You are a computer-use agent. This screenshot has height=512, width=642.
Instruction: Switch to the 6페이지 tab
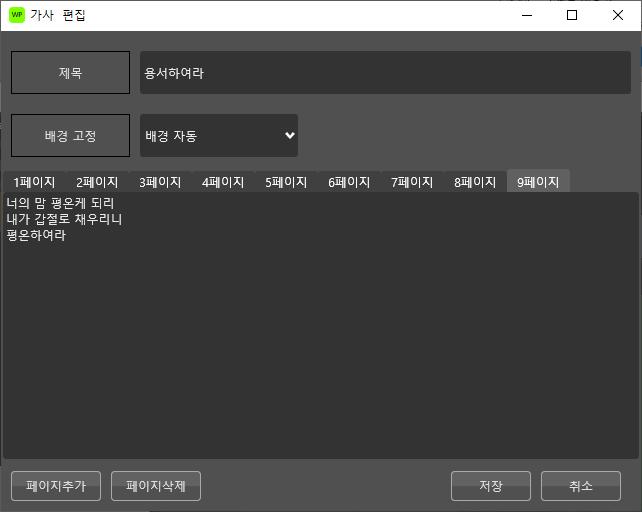[x=349, y=182]
